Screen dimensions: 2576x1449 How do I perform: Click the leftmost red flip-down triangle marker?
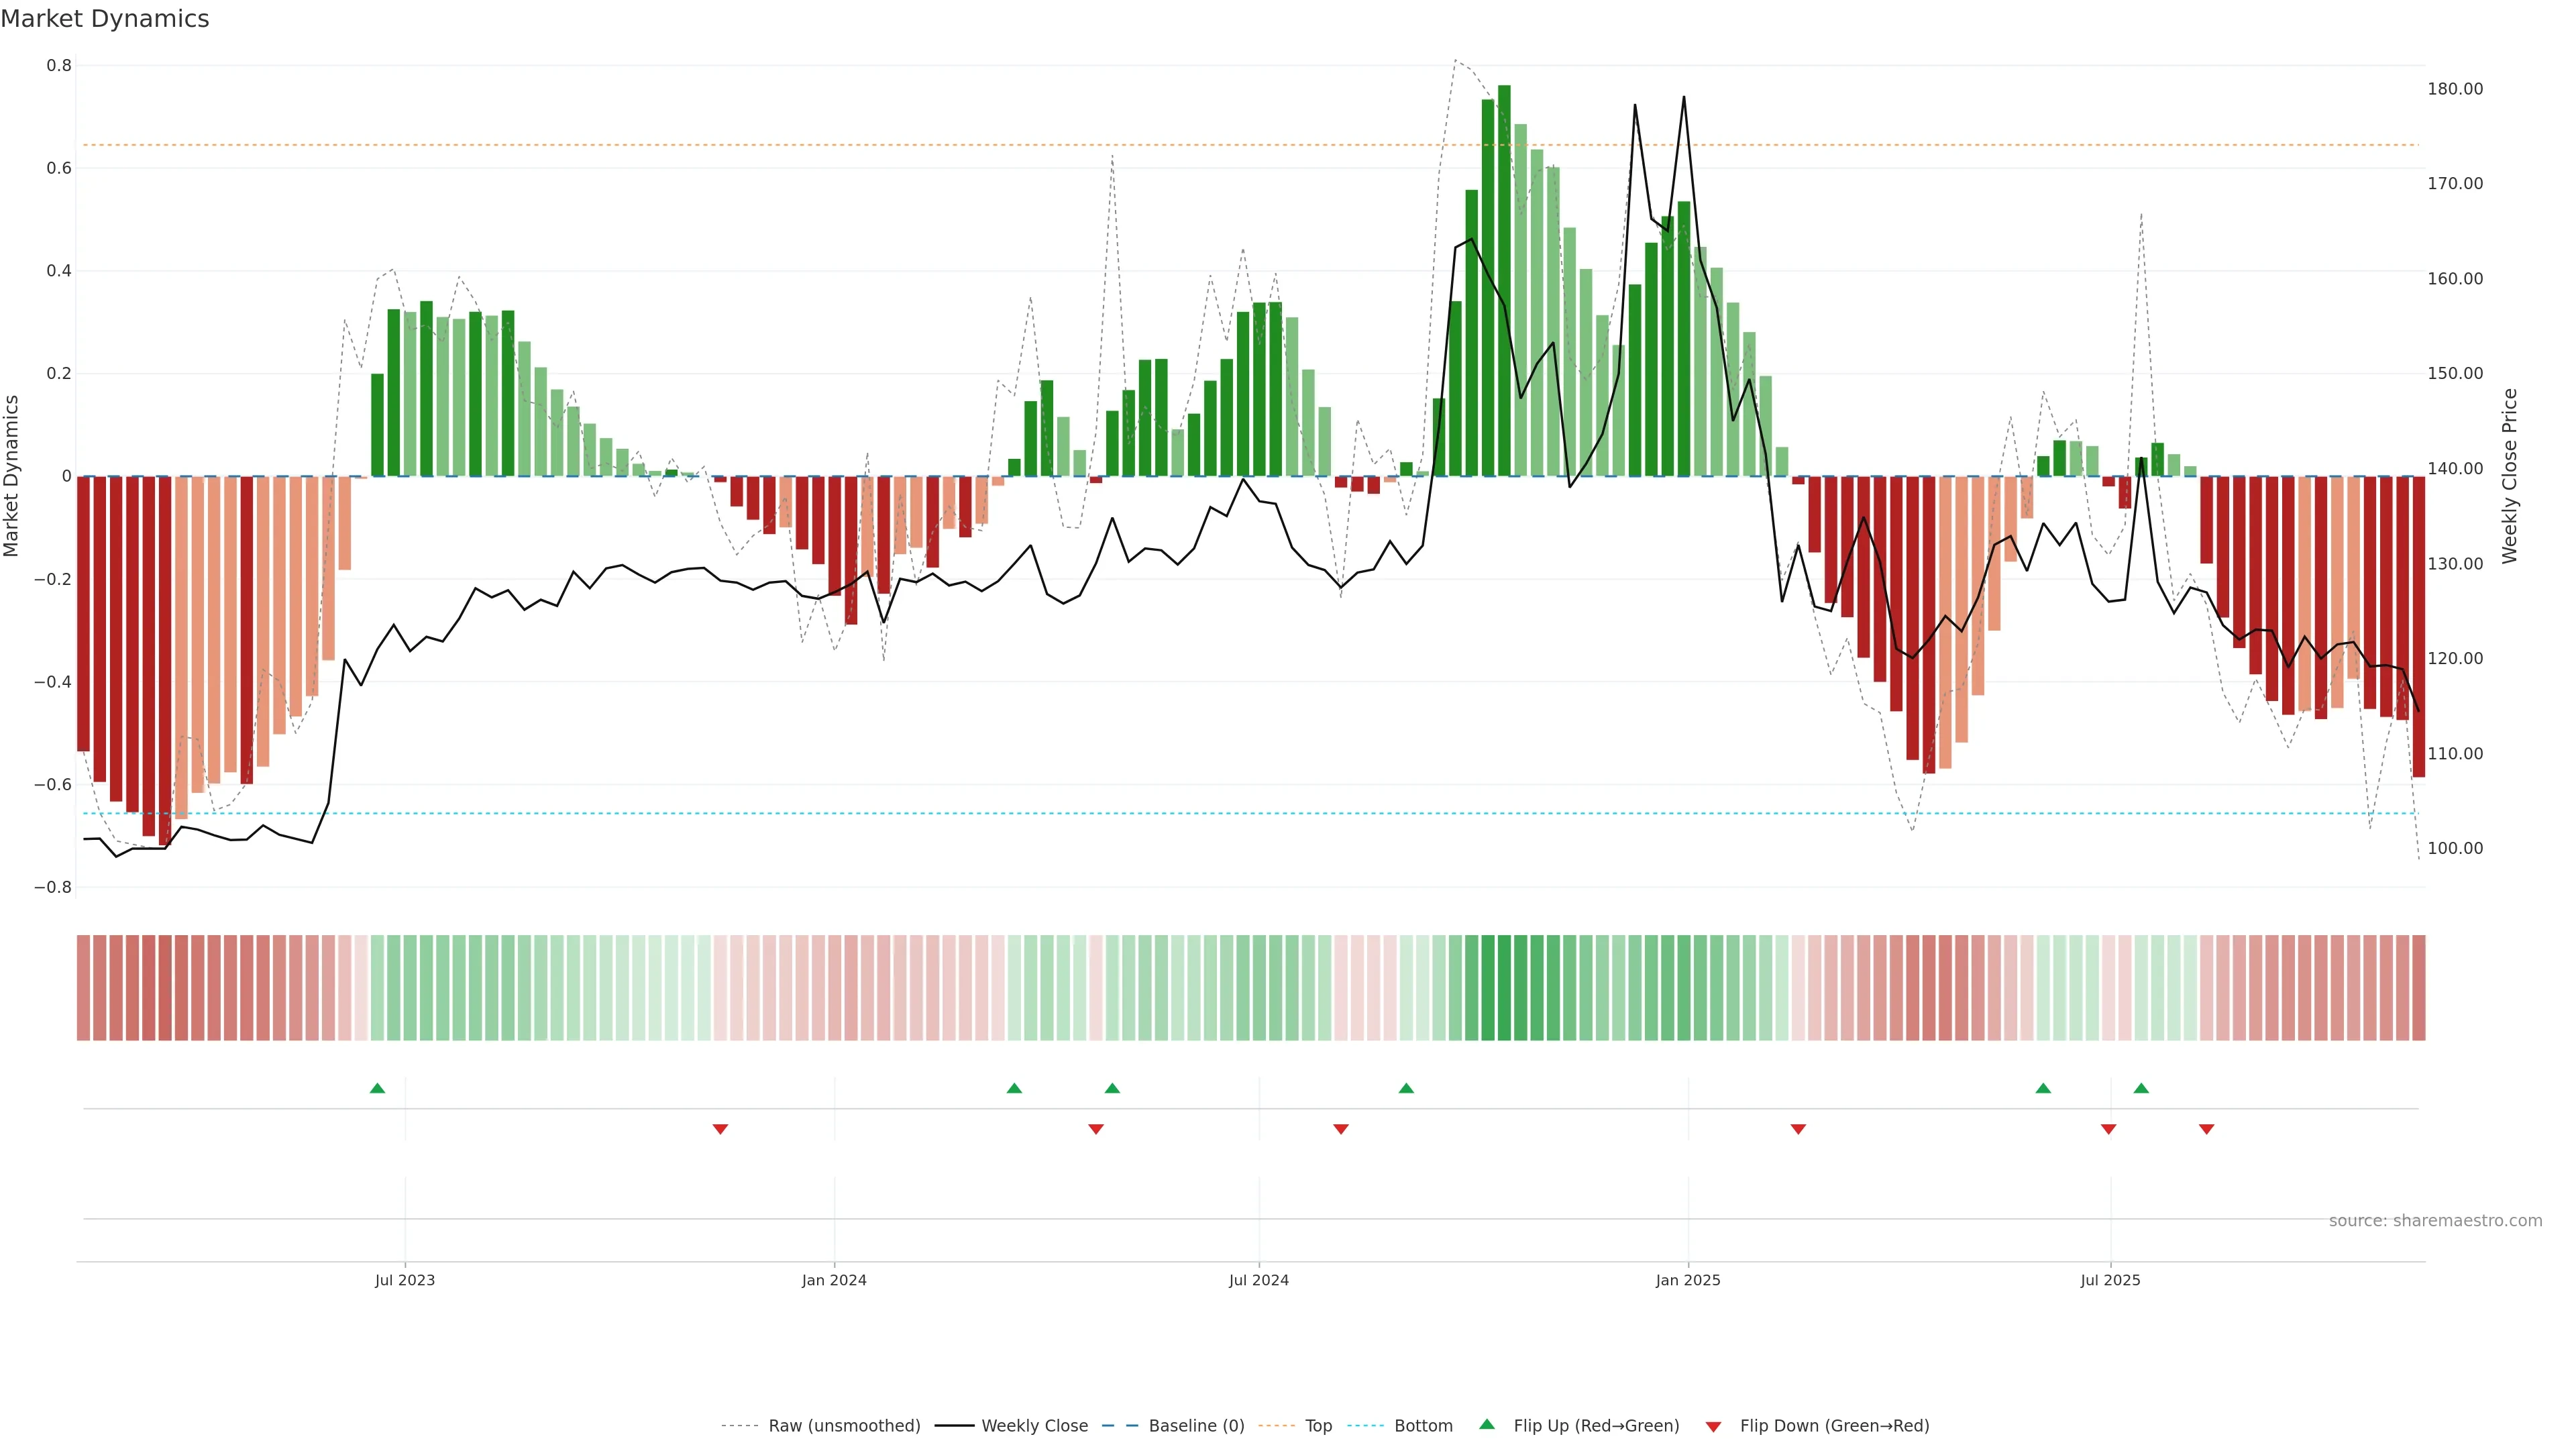point(720,1129)
